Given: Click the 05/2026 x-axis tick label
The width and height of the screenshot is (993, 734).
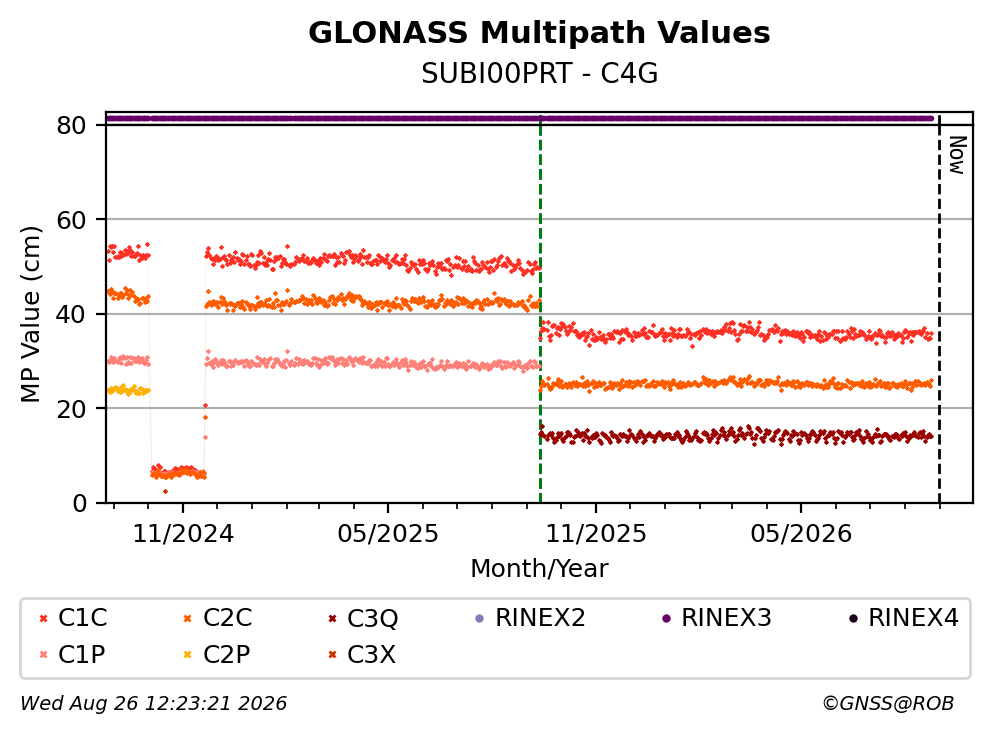Looking at the screenshot, I should (x=801, y=534).
